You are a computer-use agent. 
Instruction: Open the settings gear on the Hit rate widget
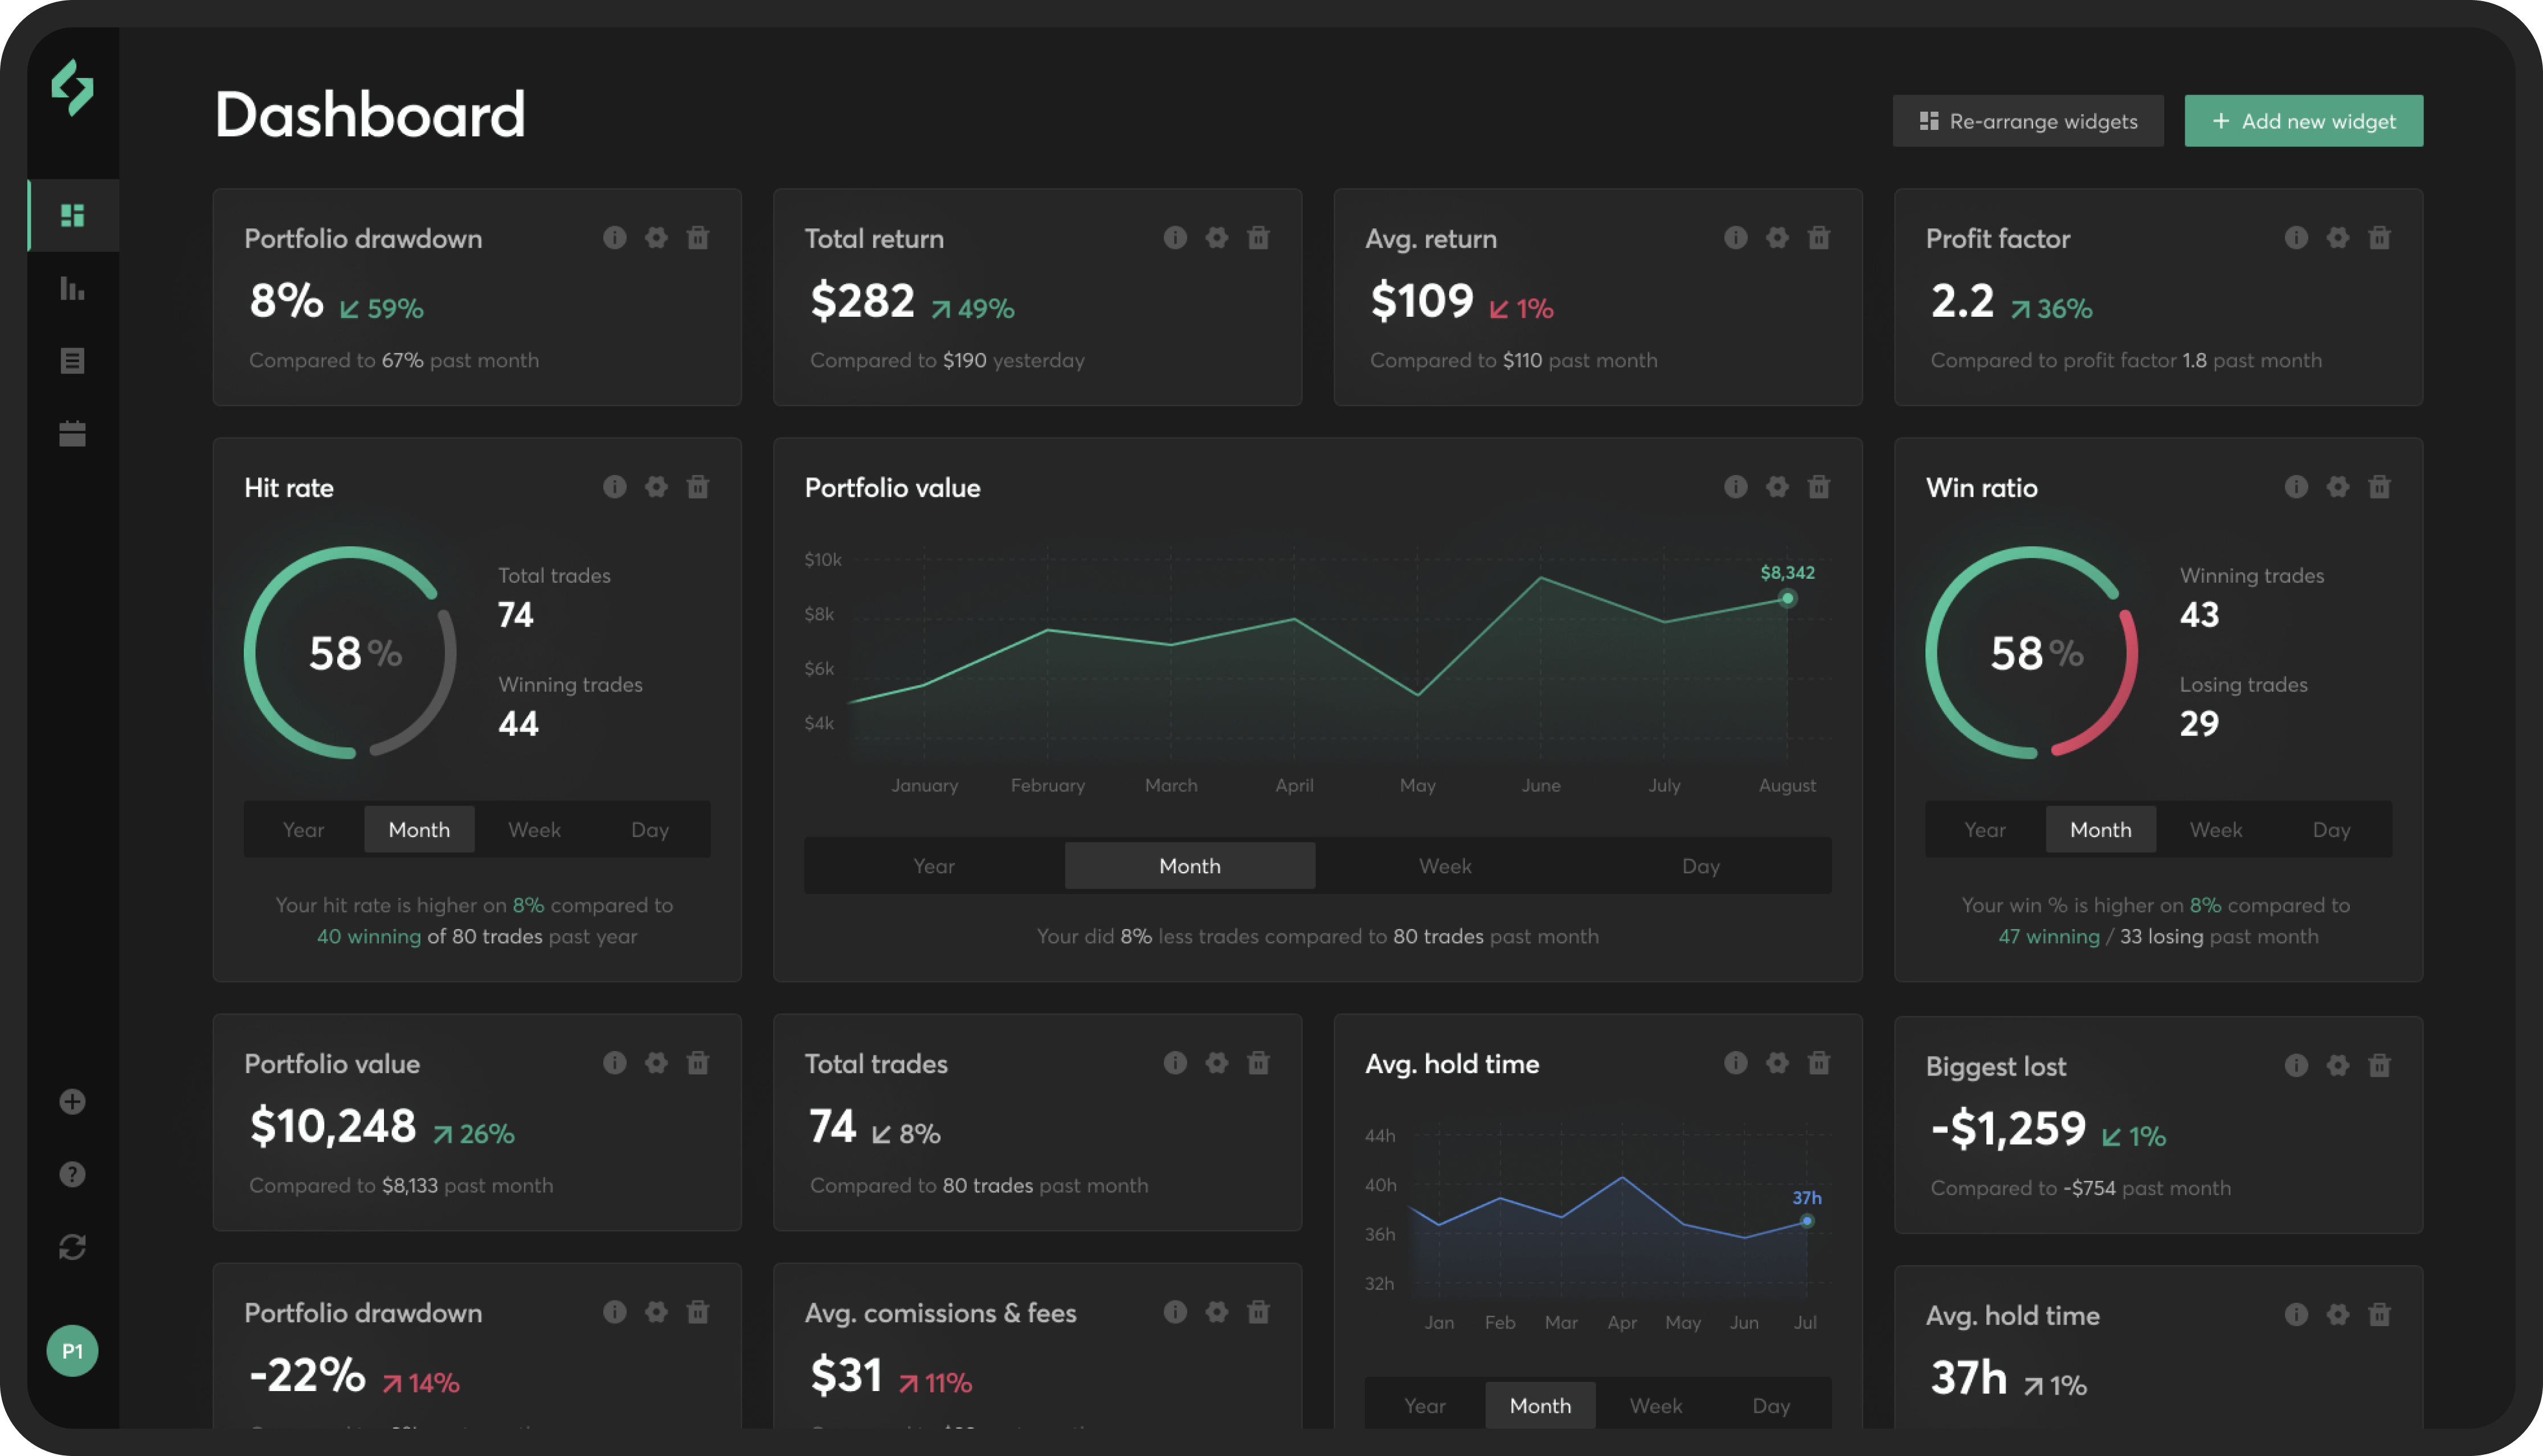656,487
